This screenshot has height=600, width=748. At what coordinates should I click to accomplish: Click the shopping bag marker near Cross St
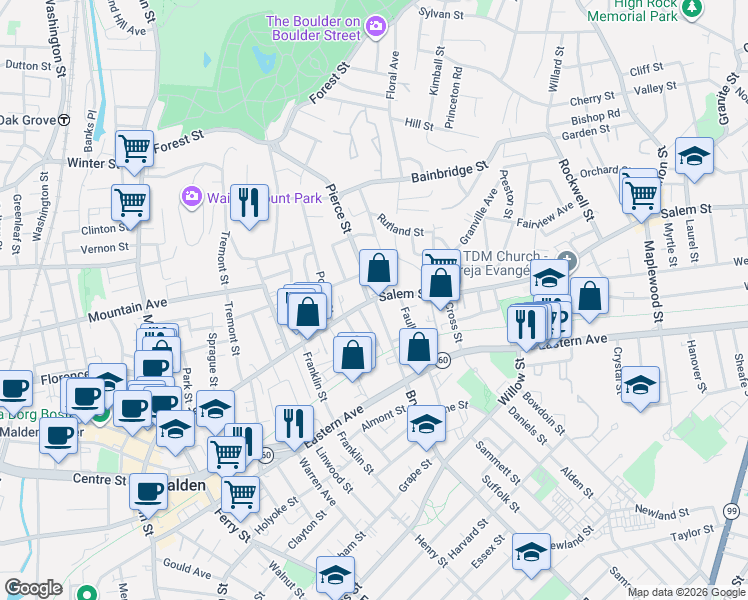pos(441,285)
